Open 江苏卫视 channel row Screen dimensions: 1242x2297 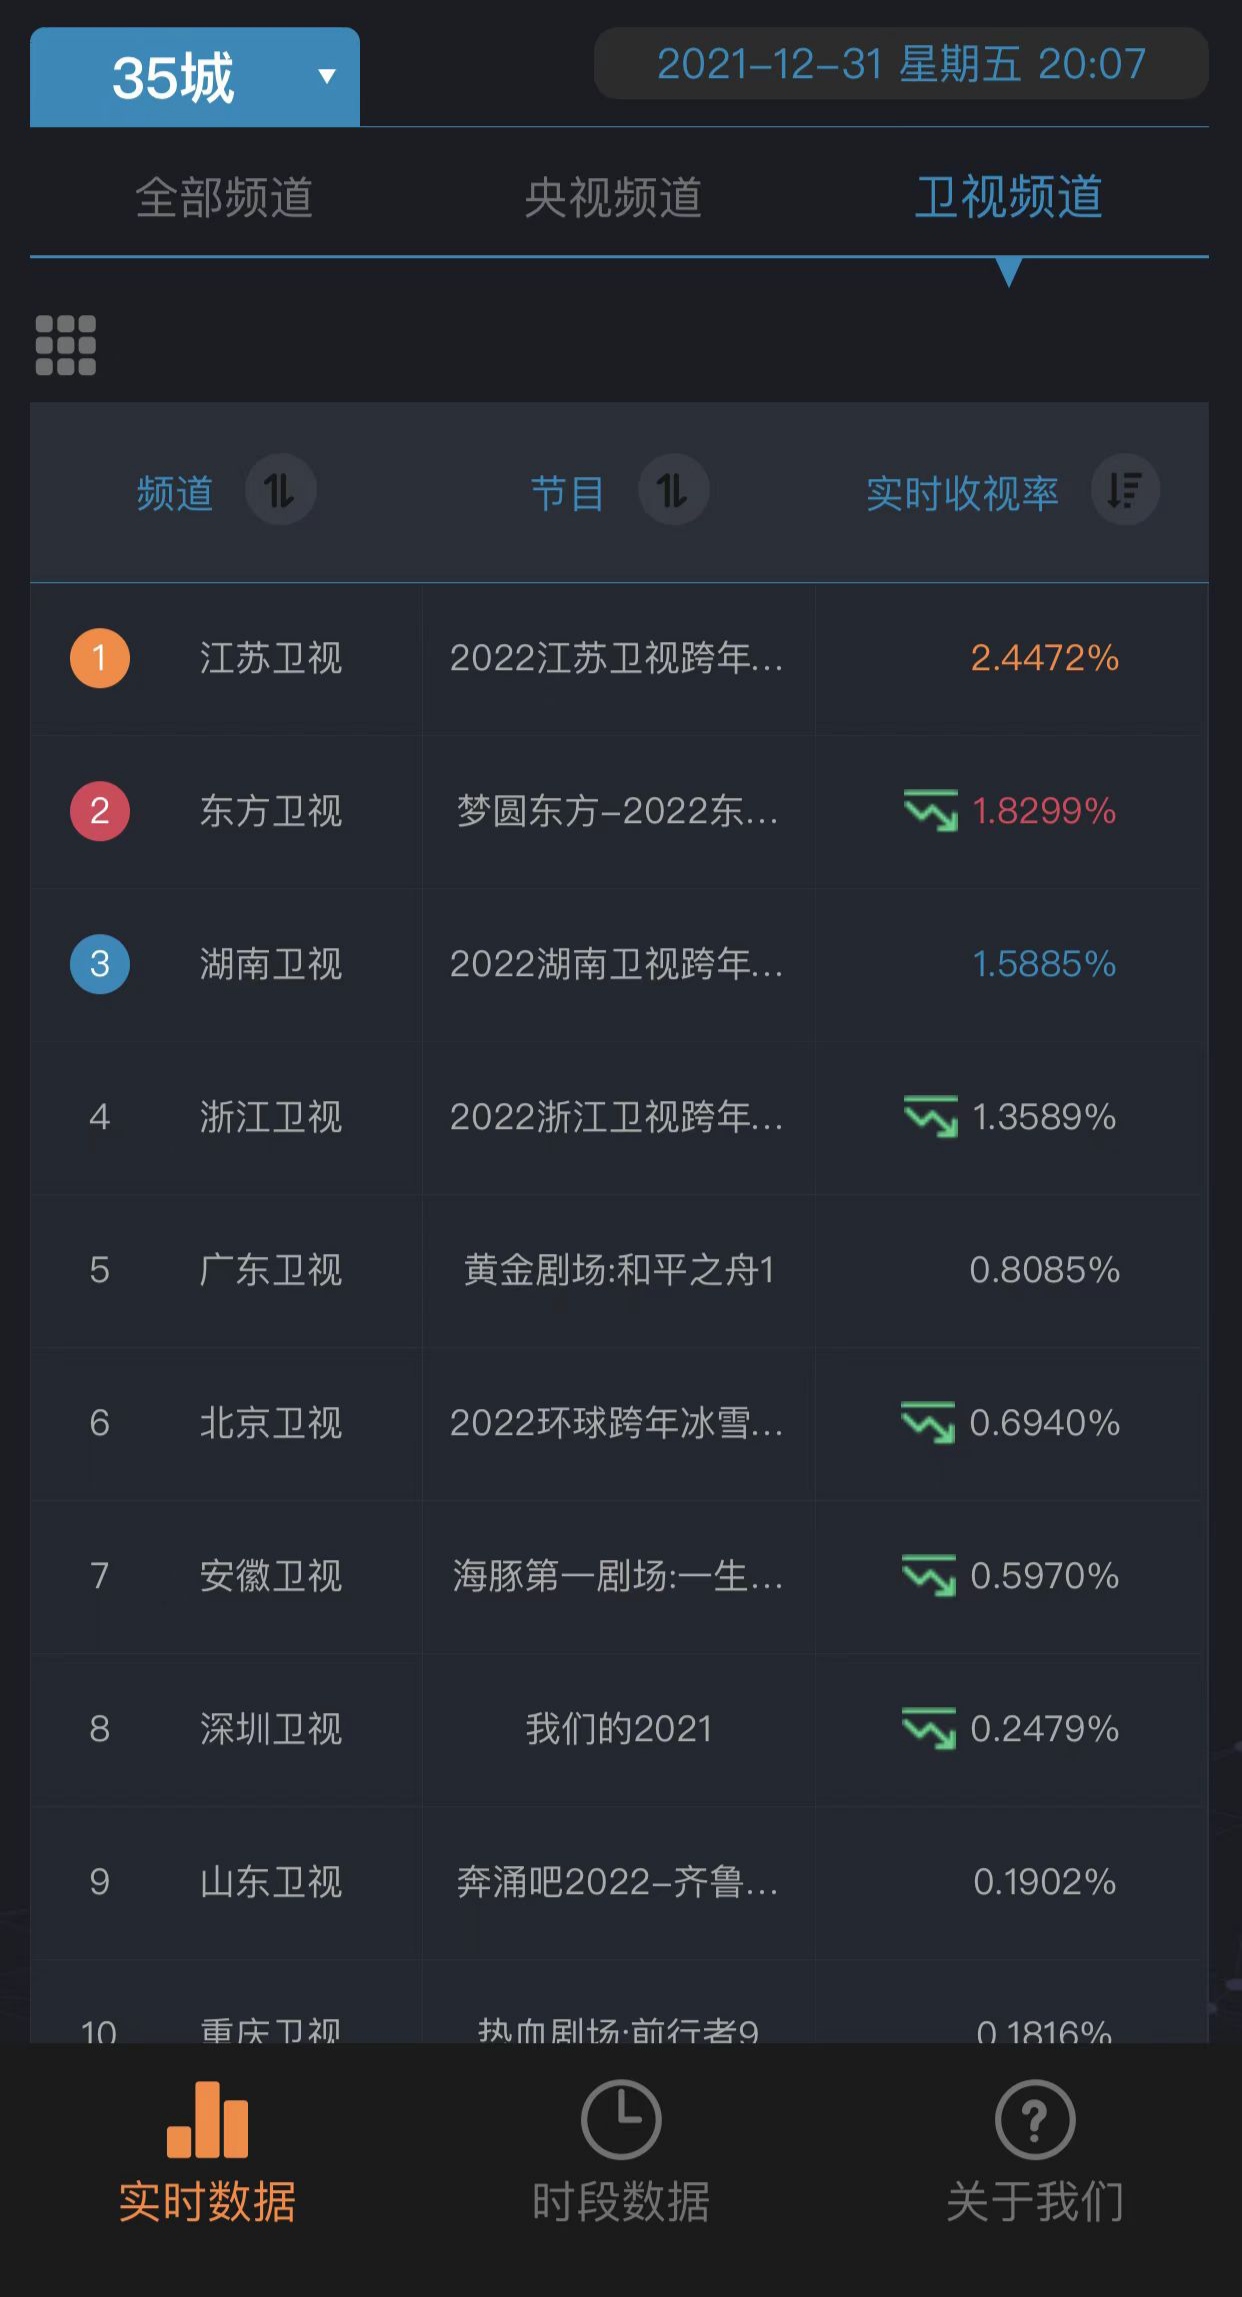point(271,658)
